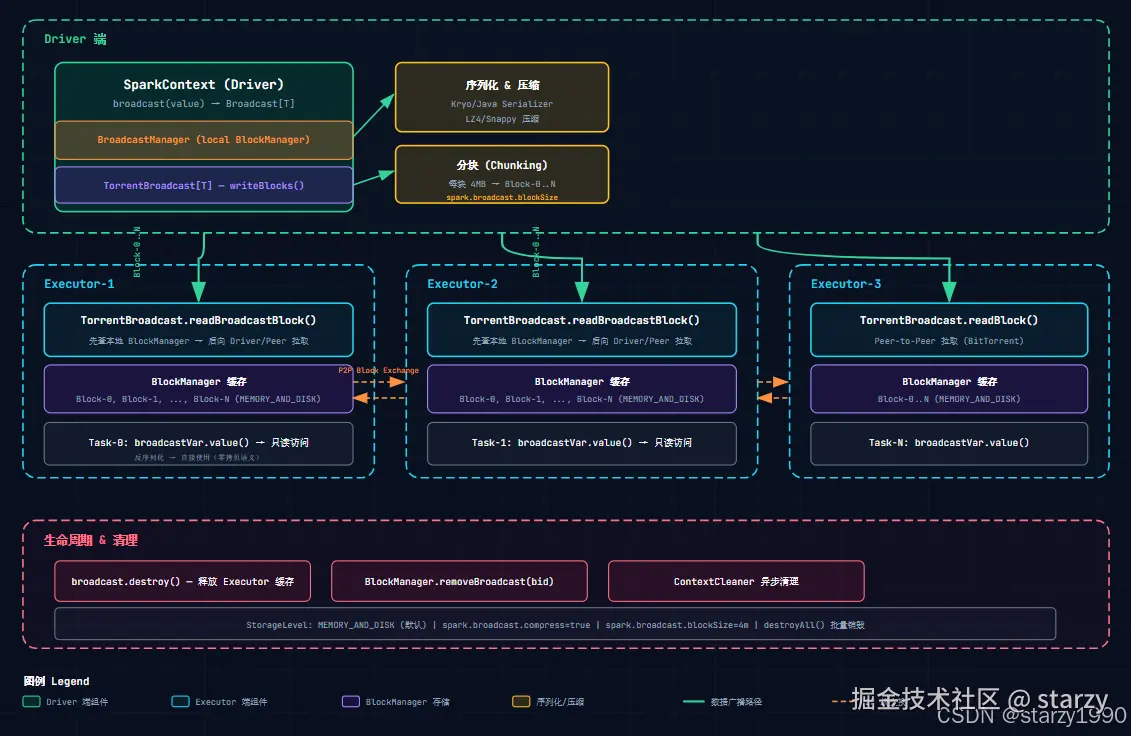The width and height of the screenshot is (1131, 736).
Task: Click the Executor 端组件 legend swatch
Action: click(180, 701)
